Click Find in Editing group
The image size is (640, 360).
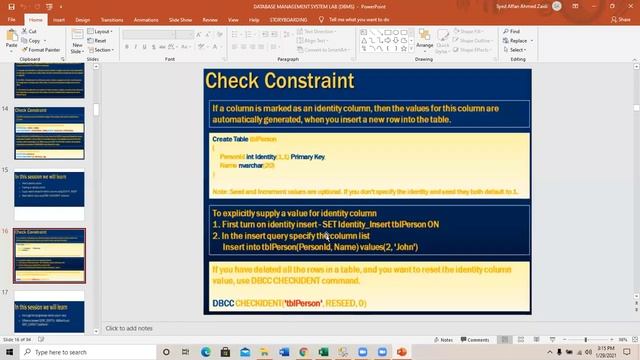pos(511,31)
